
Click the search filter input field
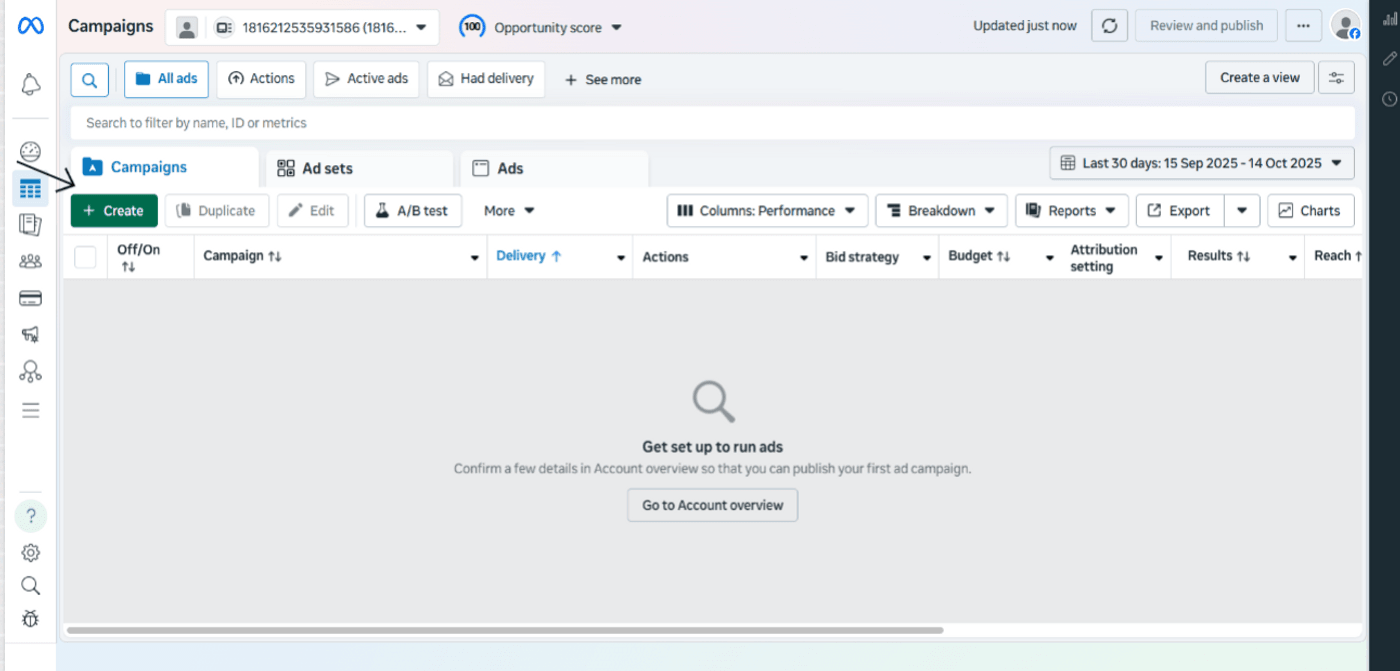[x=712, y=123]
